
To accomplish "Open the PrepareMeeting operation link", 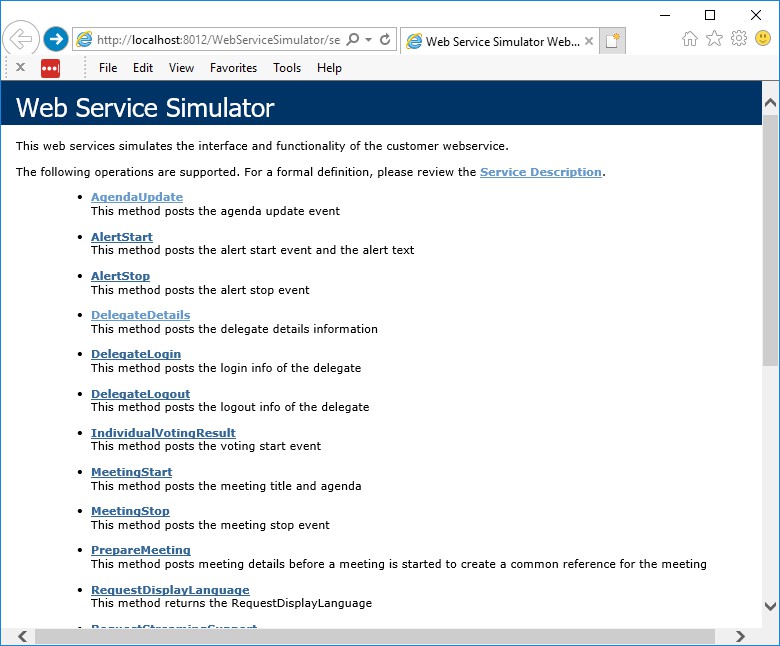I will (141, 550).
